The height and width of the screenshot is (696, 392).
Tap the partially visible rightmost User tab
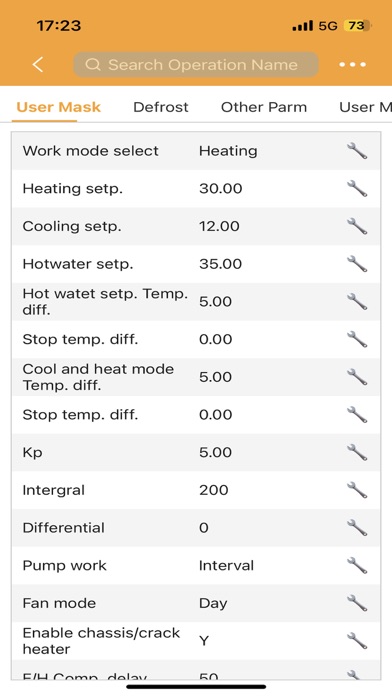click(x=365, y=107)
